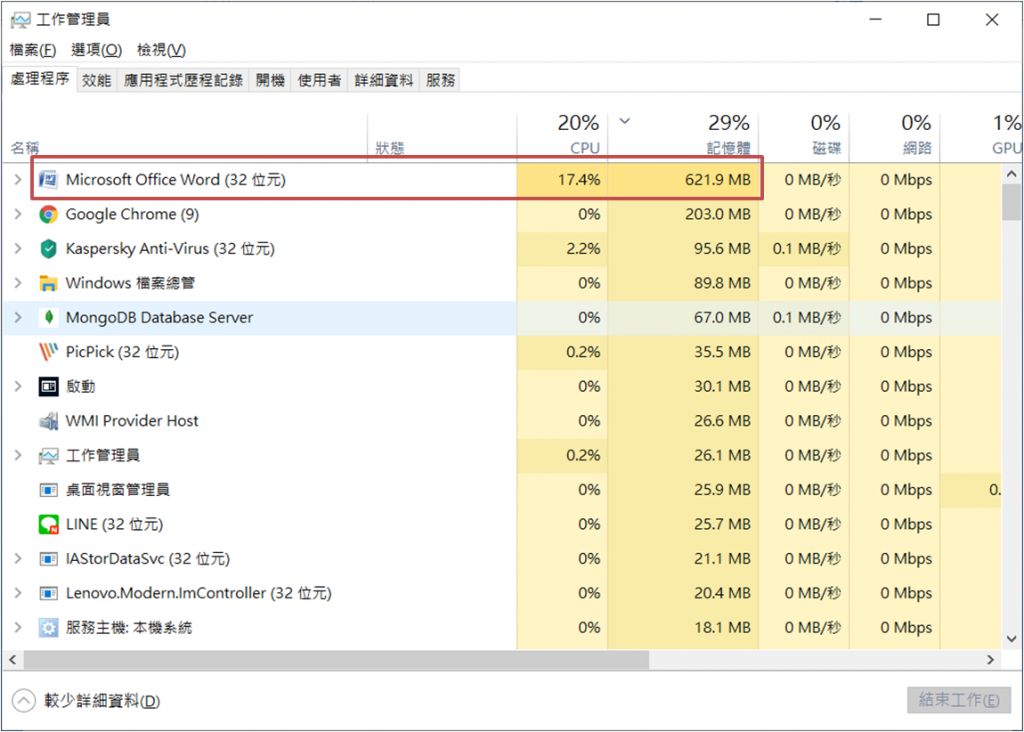Open the 選項(O) menu

tap(97, 50)
